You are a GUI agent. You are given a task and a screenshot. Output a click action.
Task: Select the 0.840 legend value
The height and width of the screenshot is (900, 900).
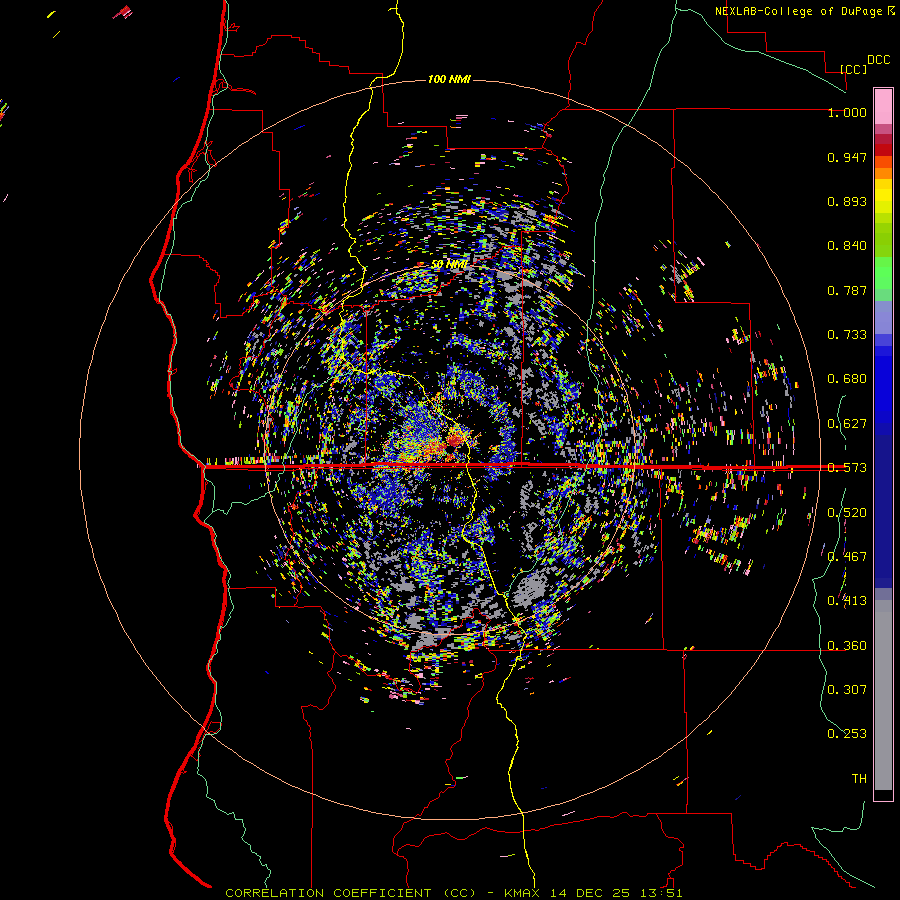point(847,246)
